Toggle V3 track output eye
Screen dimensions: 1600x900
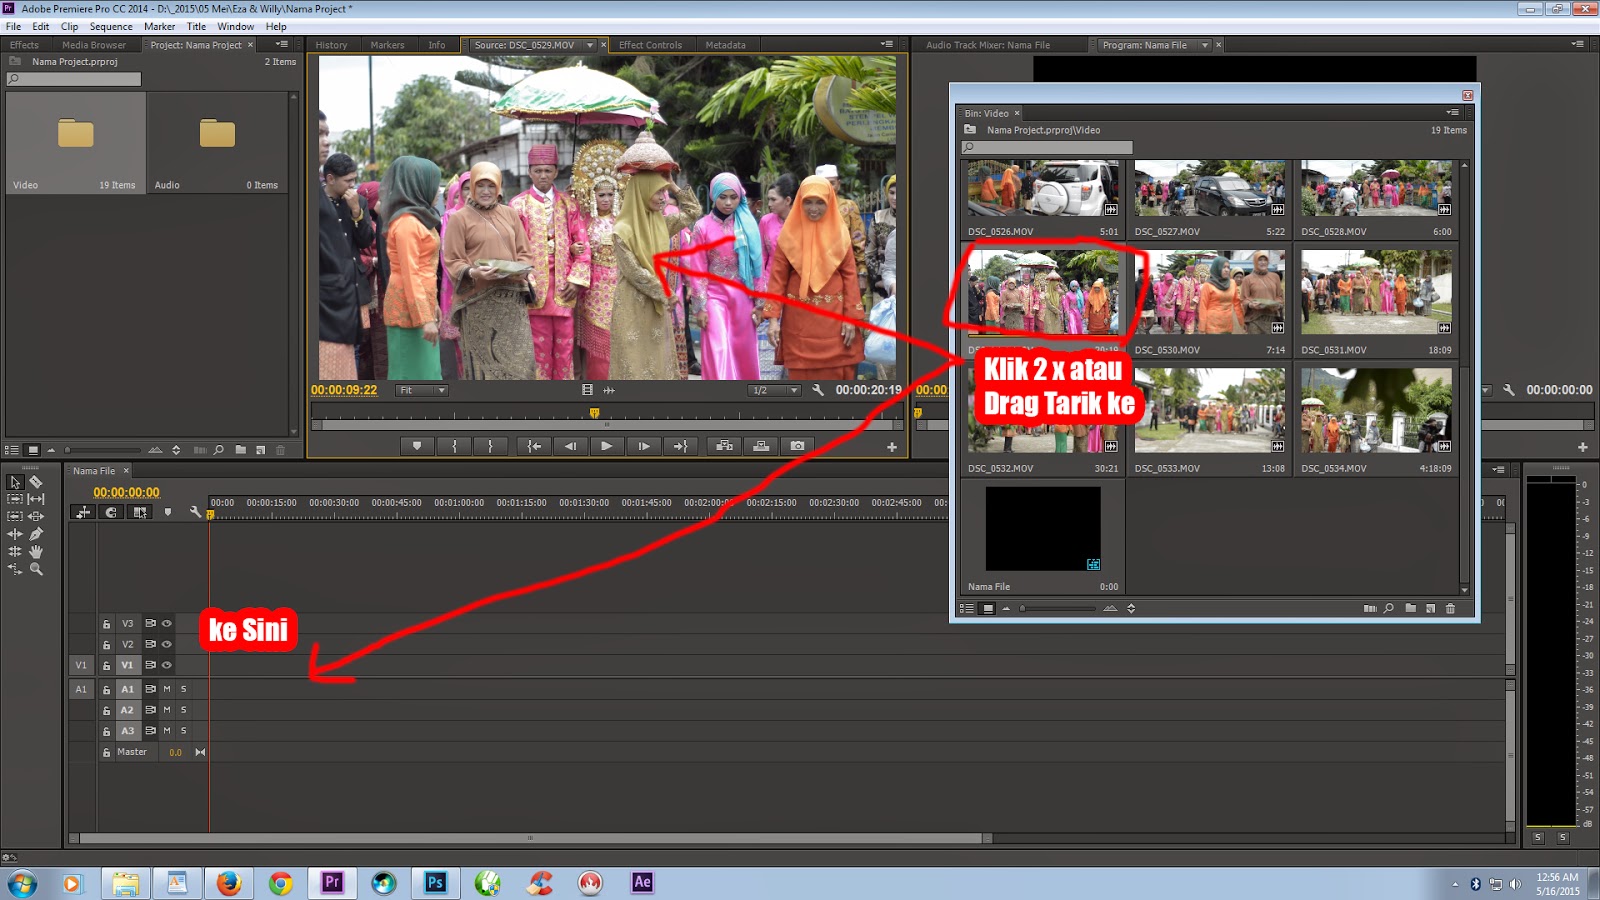coord(167,623)
